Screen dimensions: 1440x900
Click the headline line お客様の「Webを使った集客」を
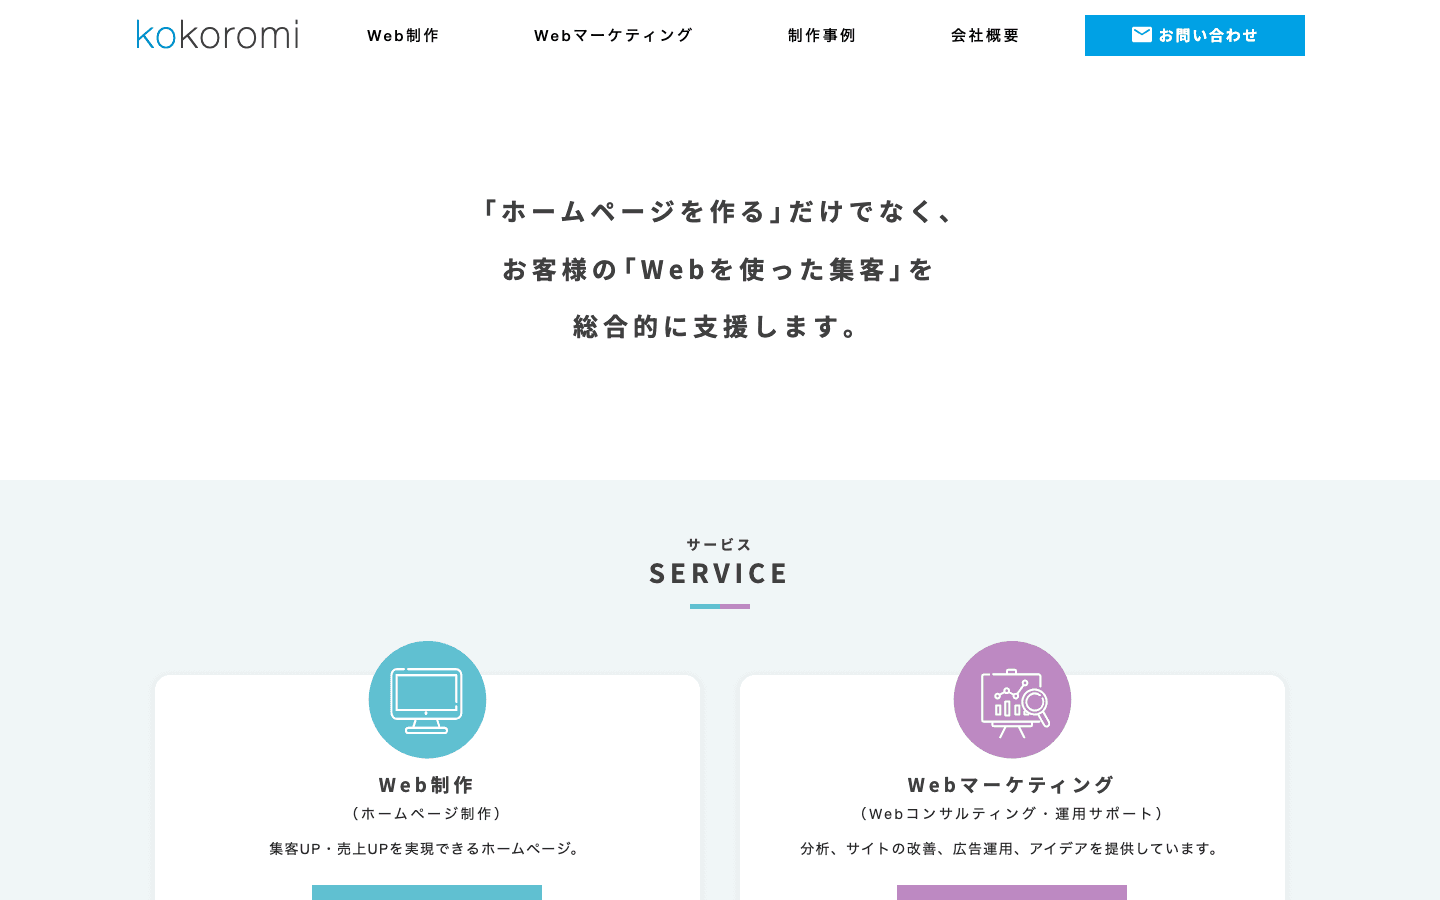(x=720, y=269)
